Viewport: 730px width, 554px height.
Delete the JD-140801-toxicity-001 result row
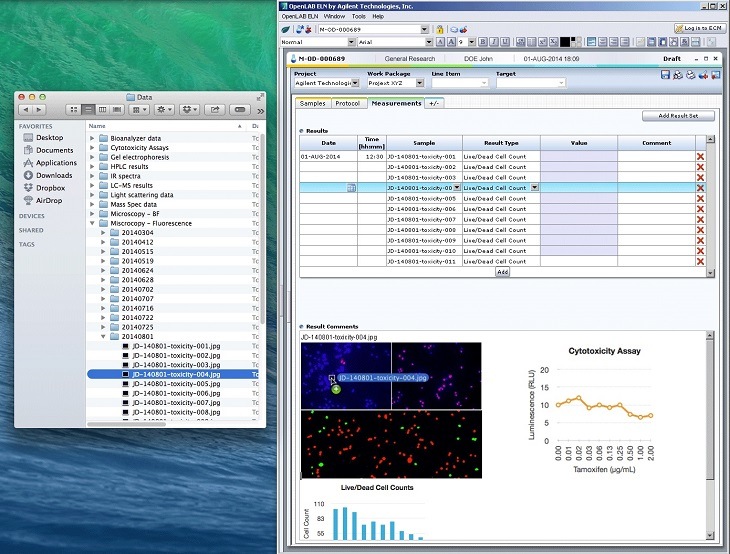pos(700,156)
